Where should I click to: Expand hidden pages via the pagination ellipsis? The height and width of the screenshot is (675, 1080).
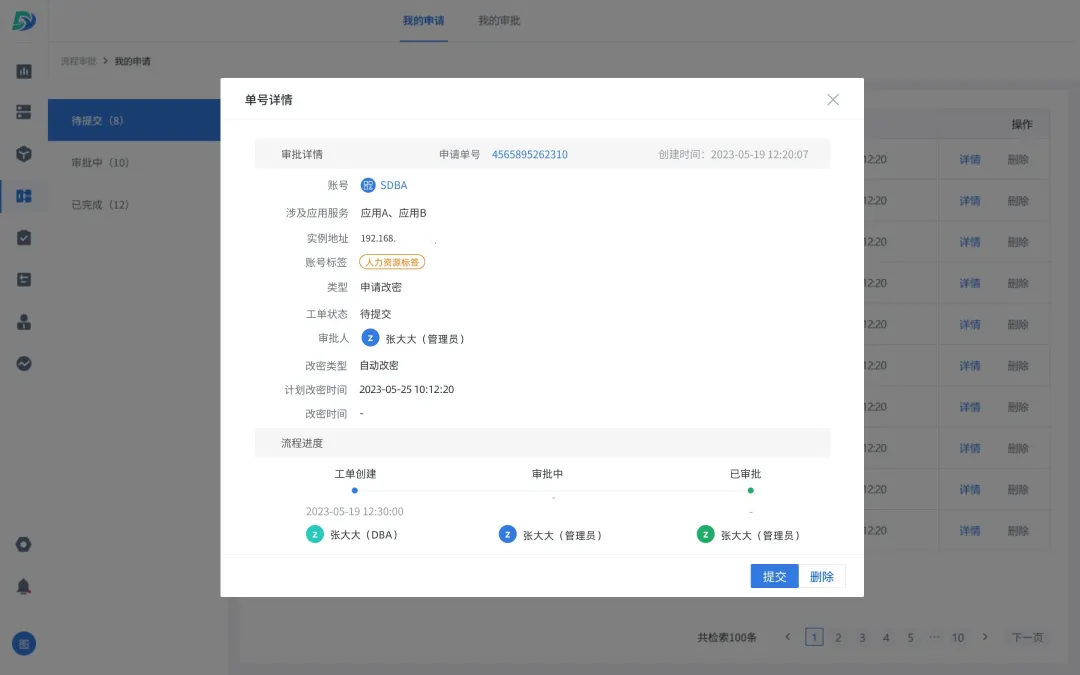tap(934, 637)
